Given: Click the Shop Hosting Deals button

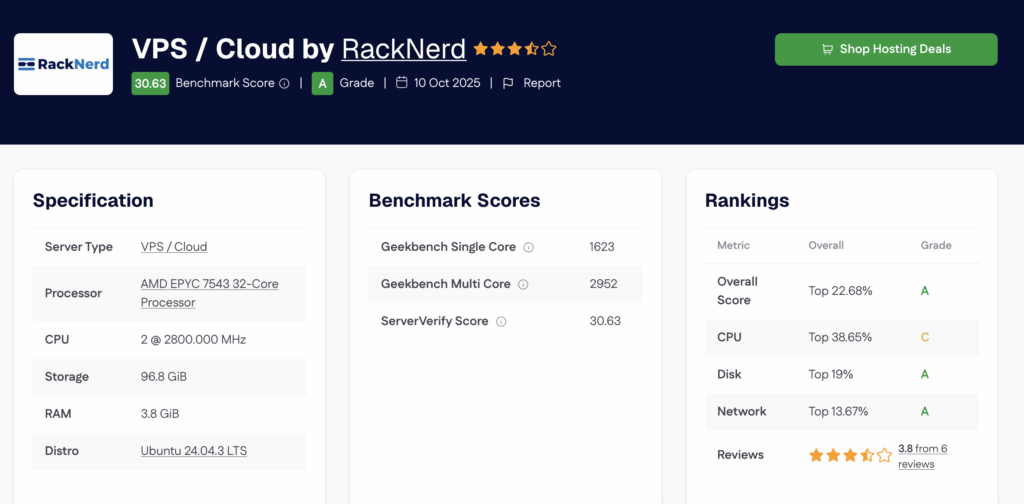Looking at the screenshot, I should point(886,49).
